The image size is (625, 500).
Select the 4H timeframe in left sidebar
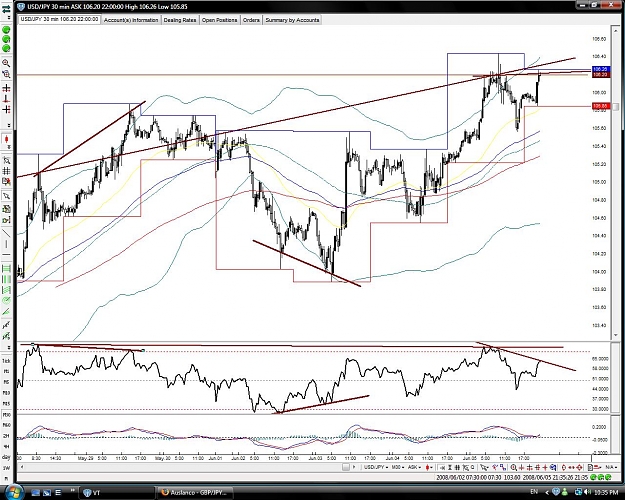tap(6, 447)
